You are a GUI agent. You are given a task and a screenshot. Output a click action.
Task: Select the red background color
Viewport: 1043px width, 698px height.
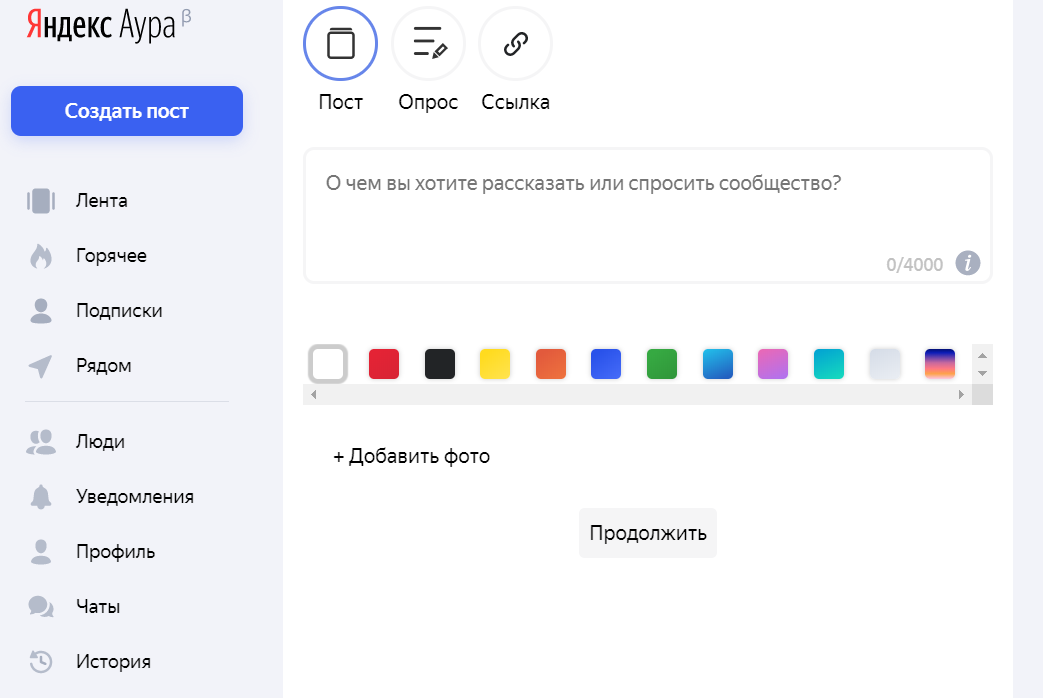click(384, 364)
